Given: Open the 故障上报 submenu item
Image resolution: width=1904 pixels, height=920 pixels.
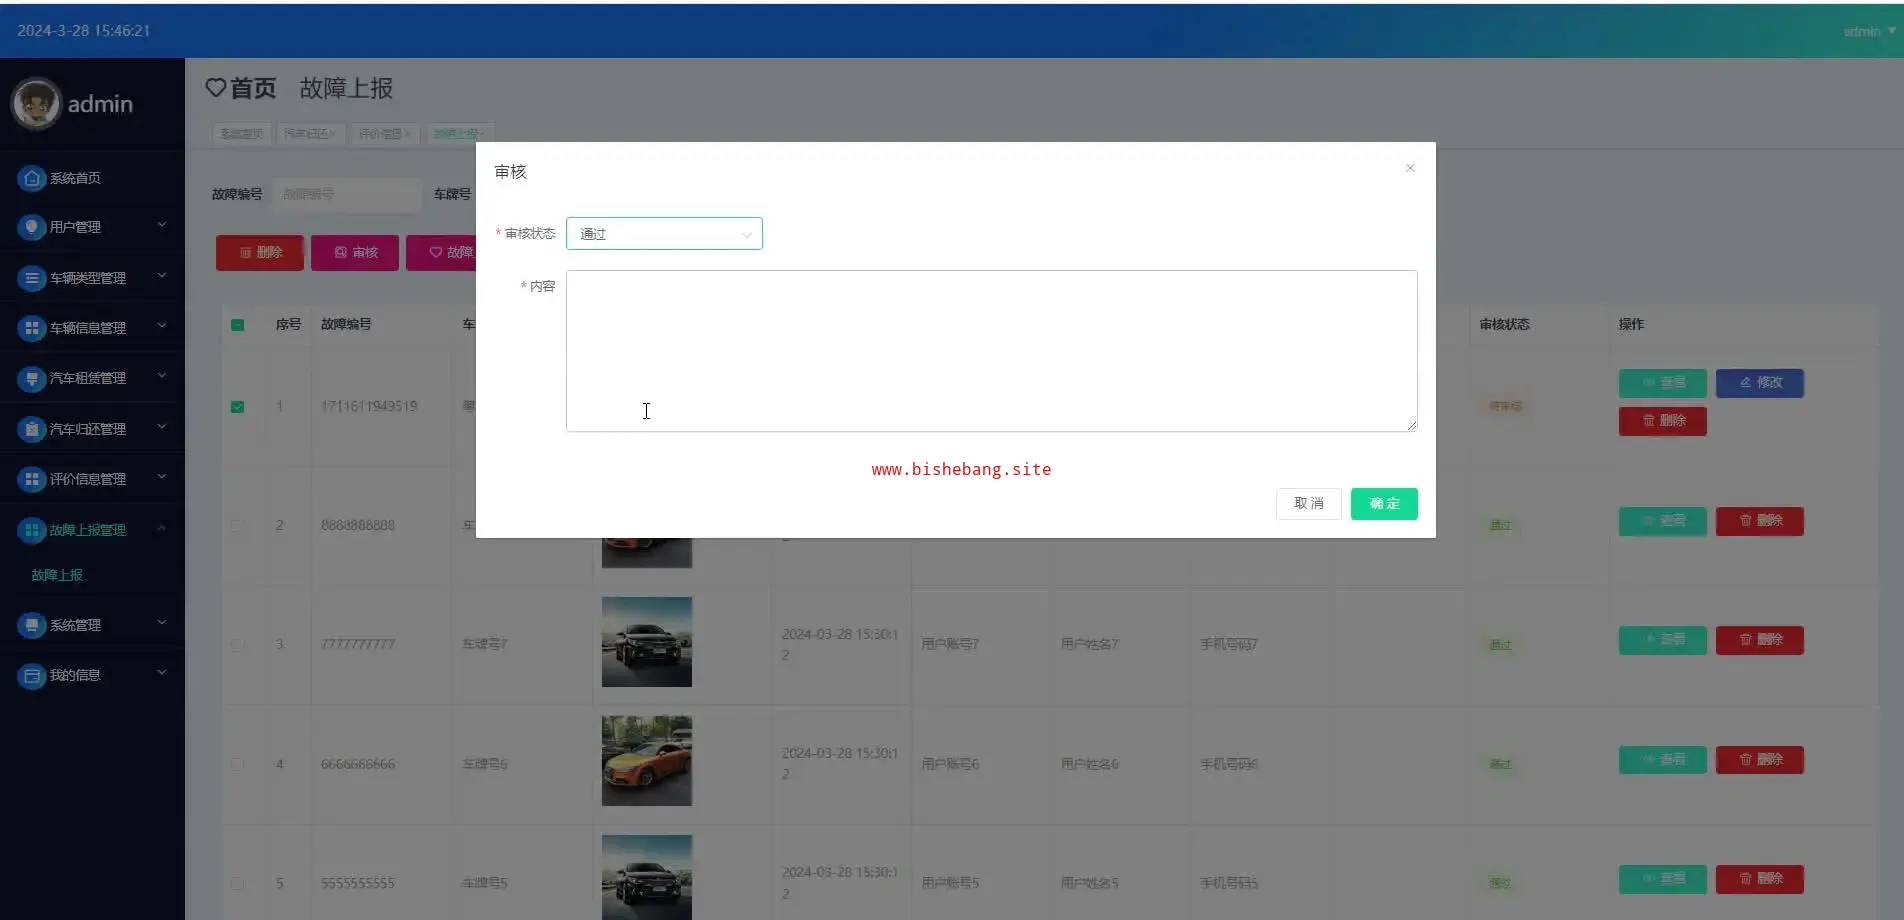Looking at the screenshot, I should click(57, 575).
